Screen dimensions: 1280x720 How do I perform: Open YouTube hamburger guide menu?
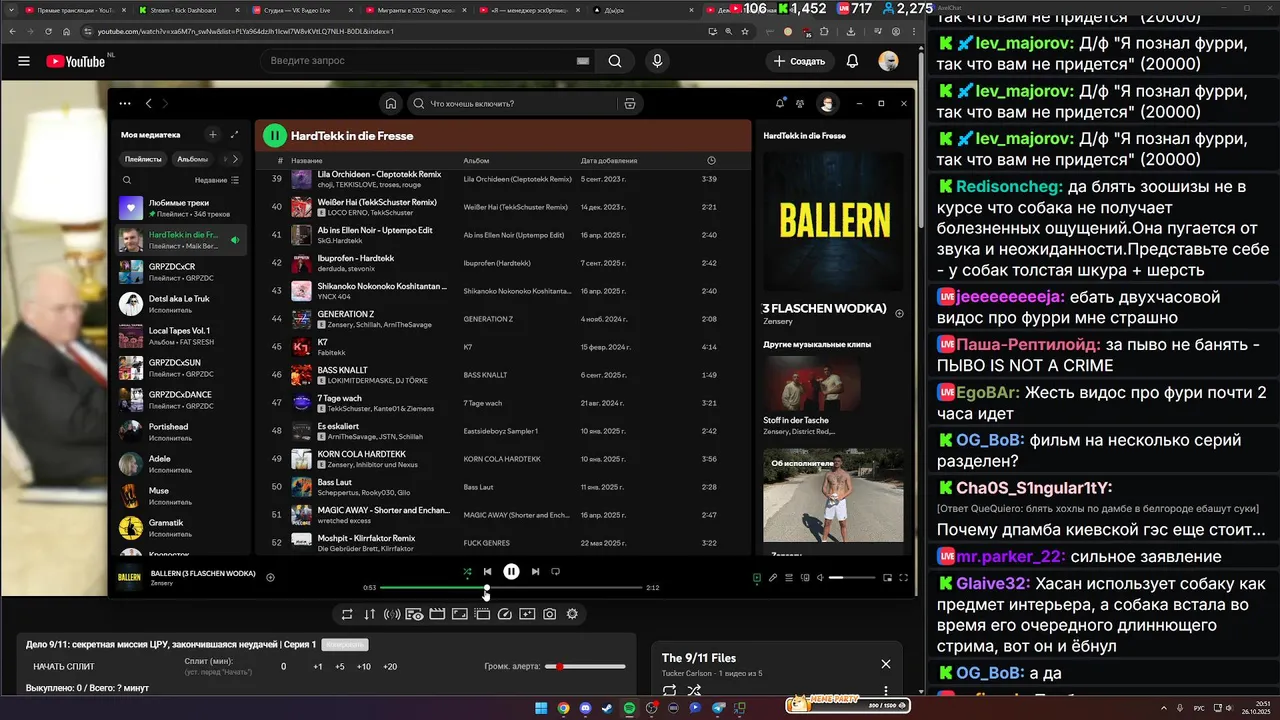coord(24,61)
